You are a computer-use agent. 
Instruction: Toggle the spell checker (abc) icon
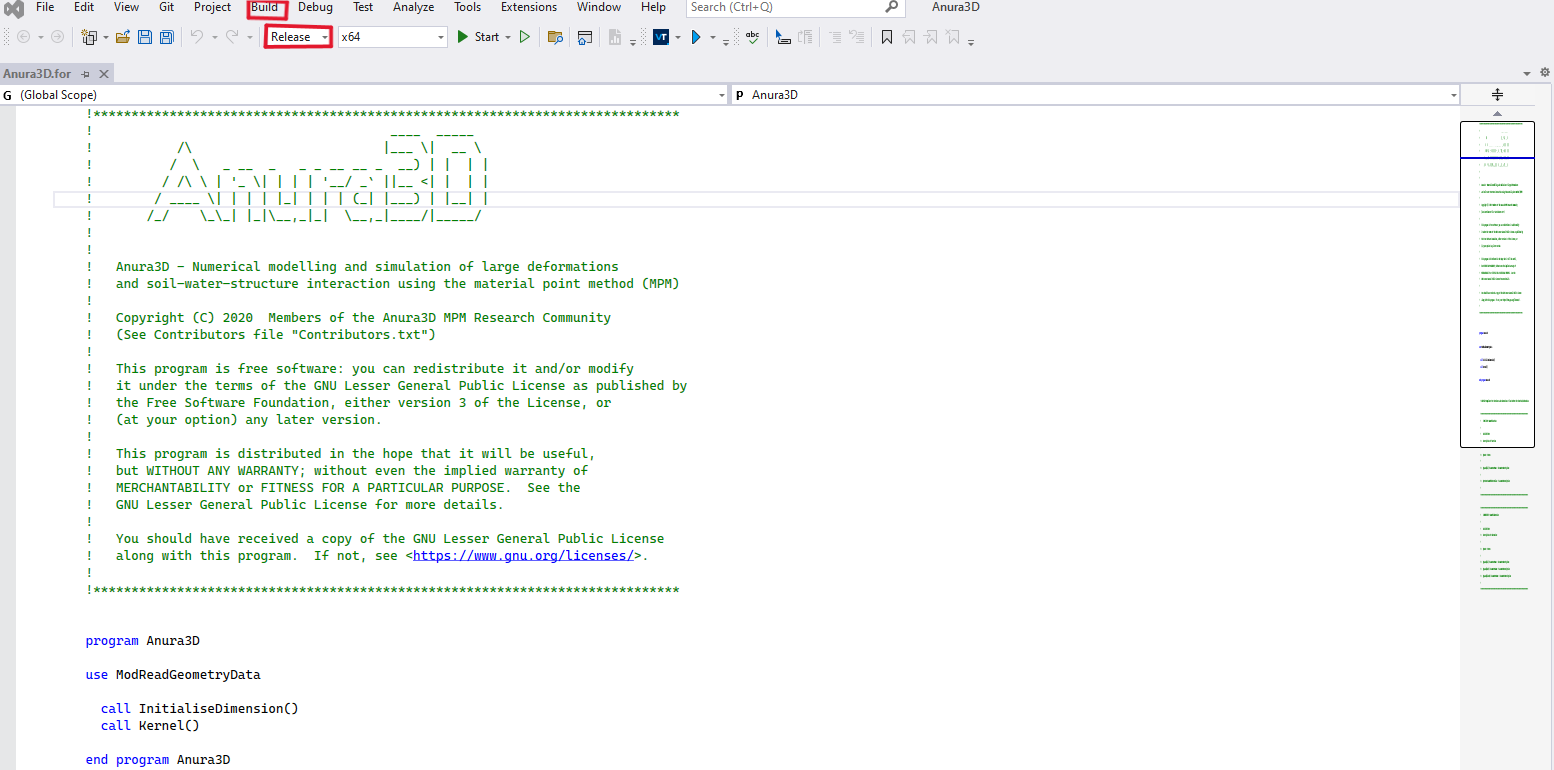752,36
